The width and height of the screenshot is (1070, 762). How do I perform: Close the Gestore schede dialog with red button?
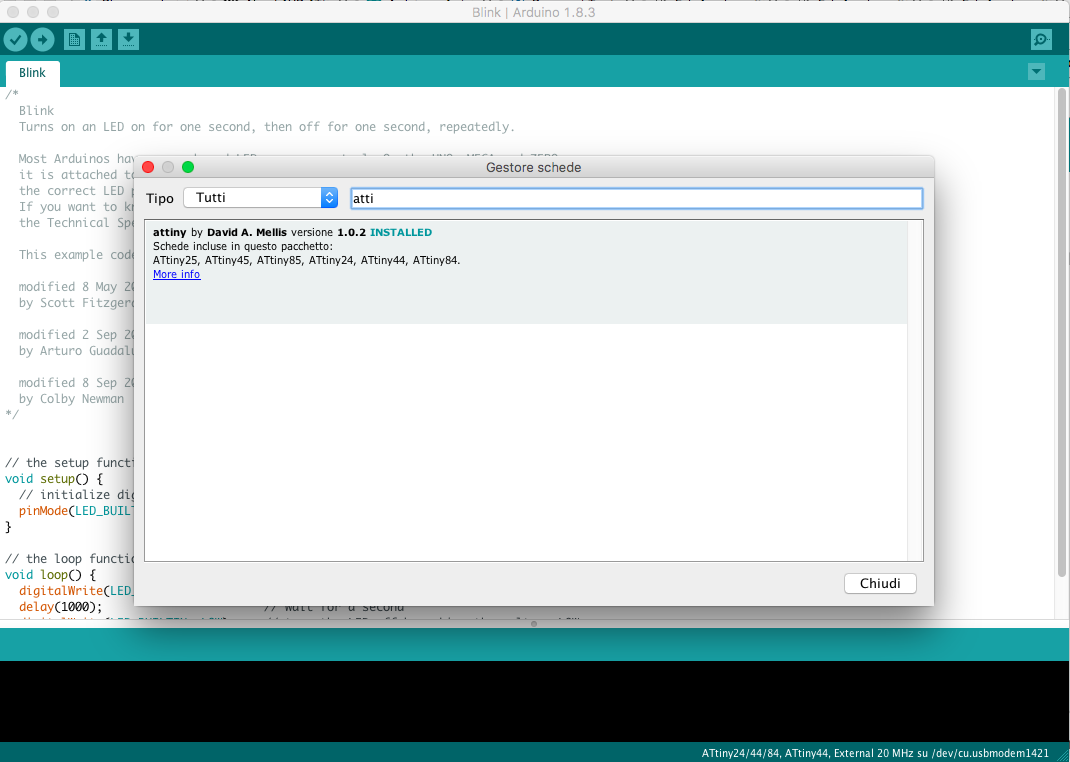(x=148, y=167)
